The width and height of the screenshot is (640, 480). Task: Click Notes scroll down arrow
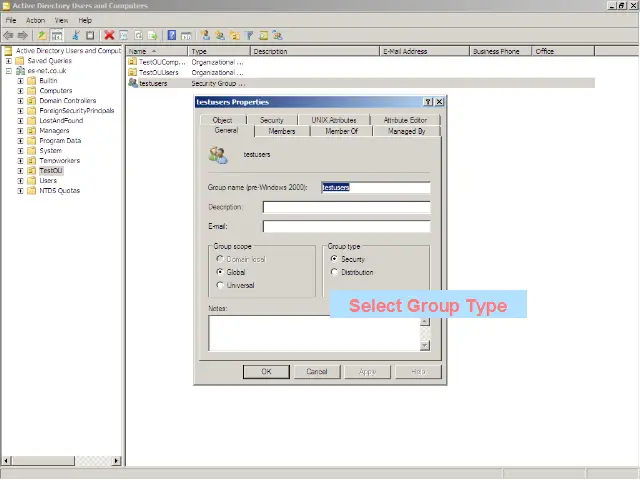[x=425, y=346]
